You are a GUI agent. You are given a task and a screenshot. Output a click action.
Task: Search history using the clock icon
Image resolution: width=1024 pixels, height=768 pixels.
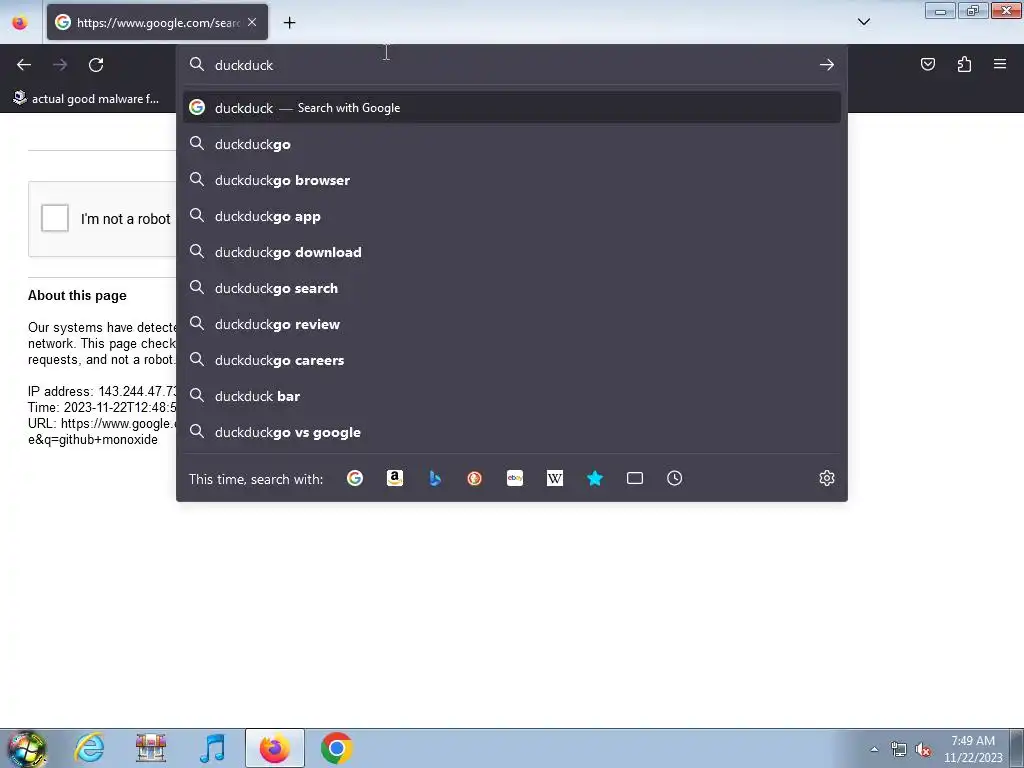(x=675, y=479)
